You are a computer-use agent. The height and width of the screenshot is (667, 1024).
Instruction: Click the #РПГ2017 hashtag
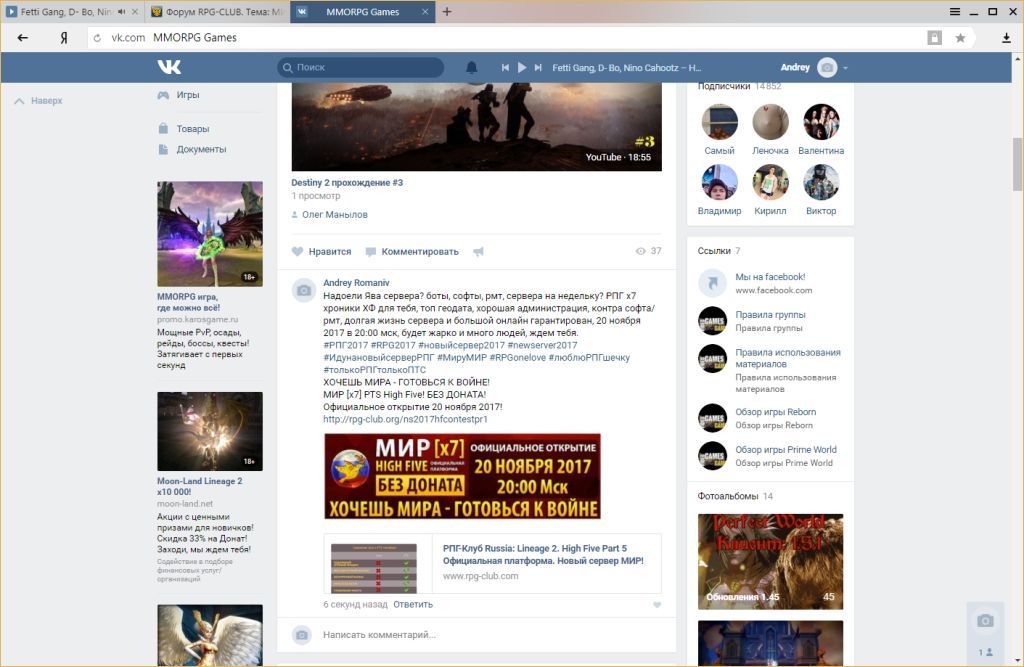pos(345,345)
